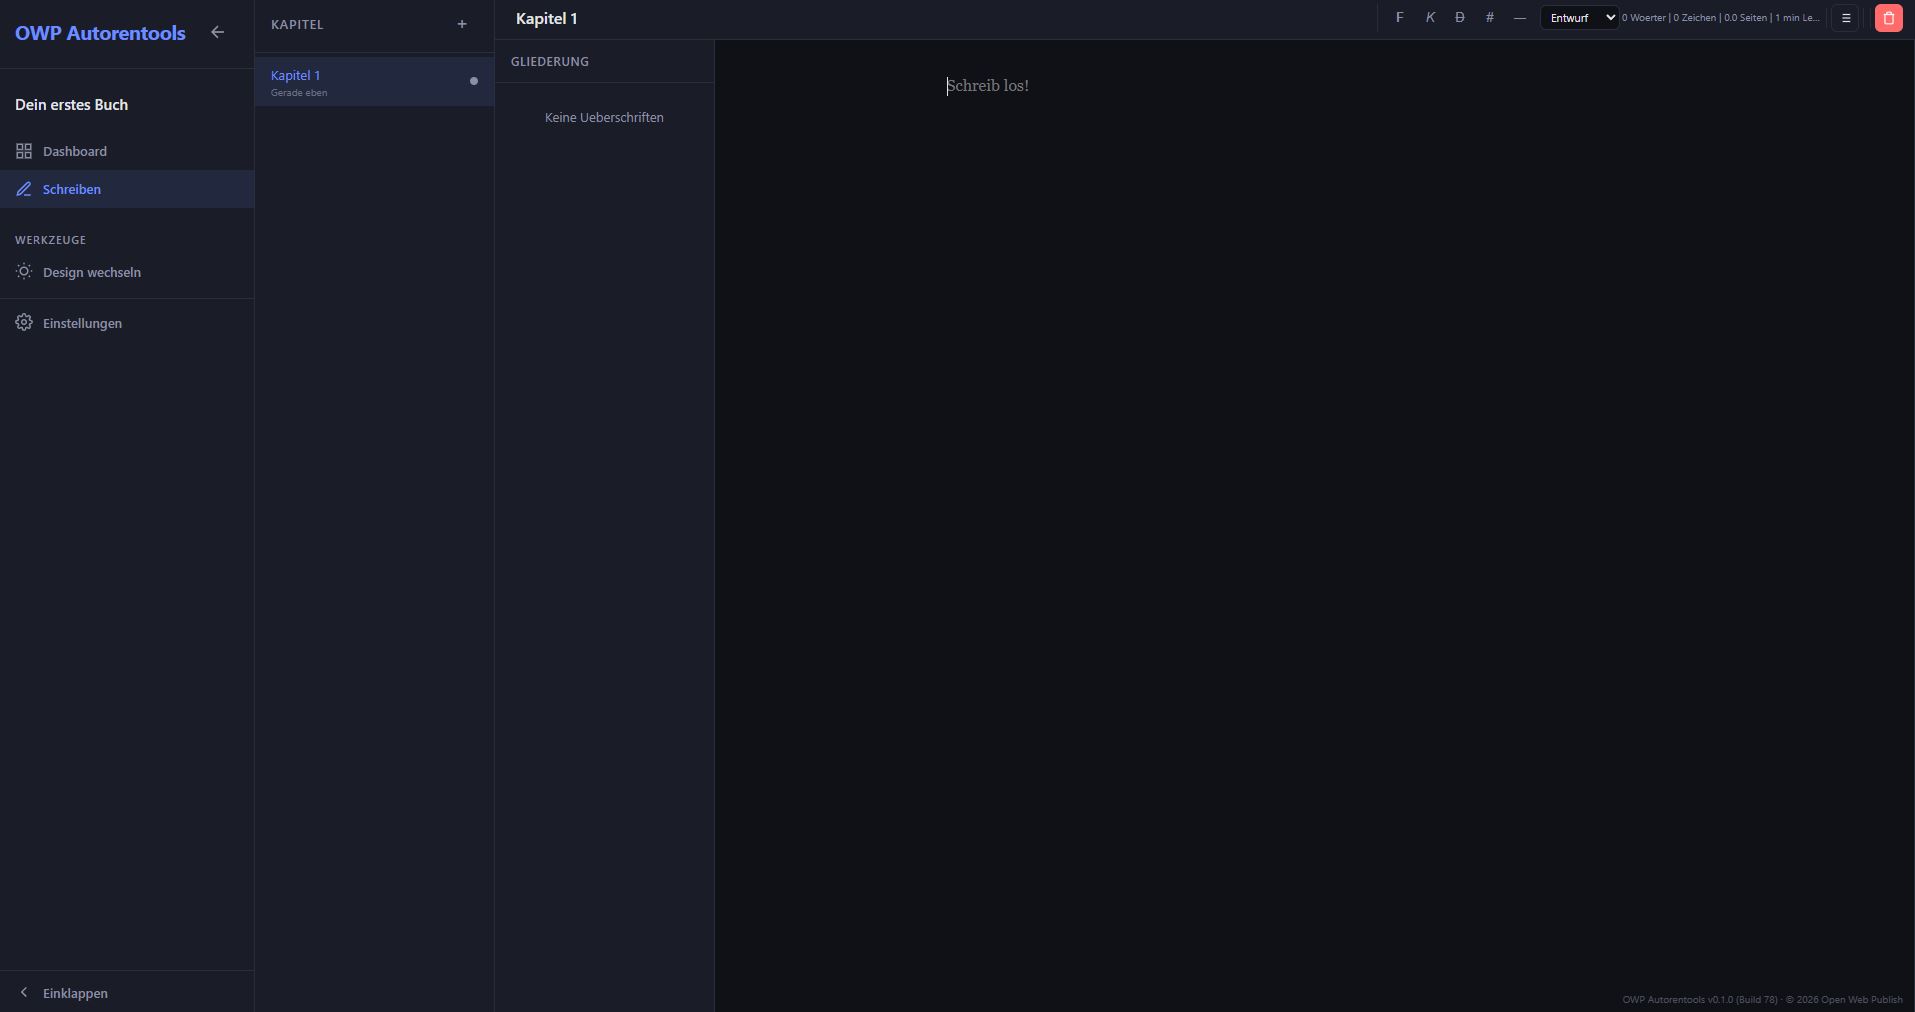Click the OWP Autorentools logo link

100,33
